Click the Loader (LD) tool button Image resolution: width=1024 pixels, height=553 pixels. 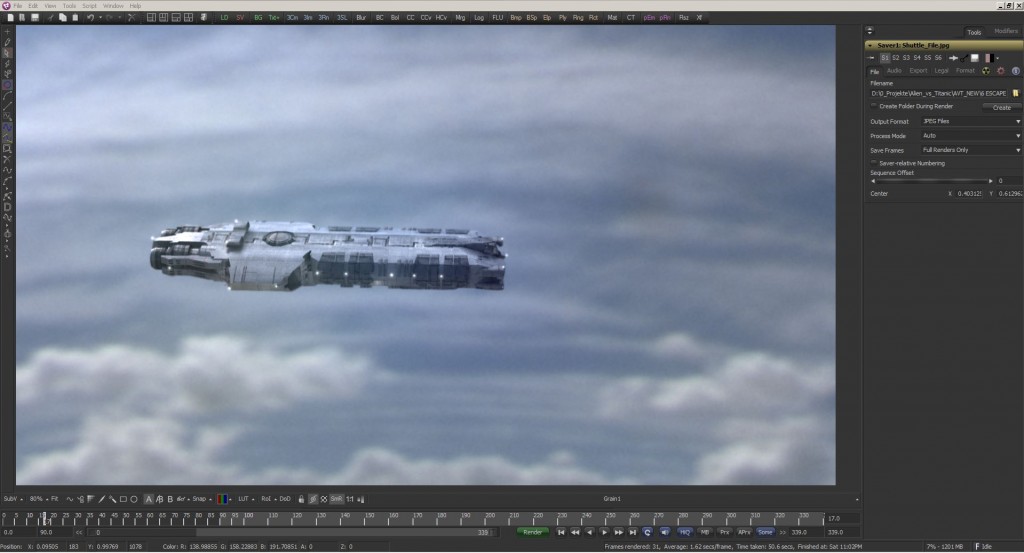pyautogui.click(x=224, y=18)
